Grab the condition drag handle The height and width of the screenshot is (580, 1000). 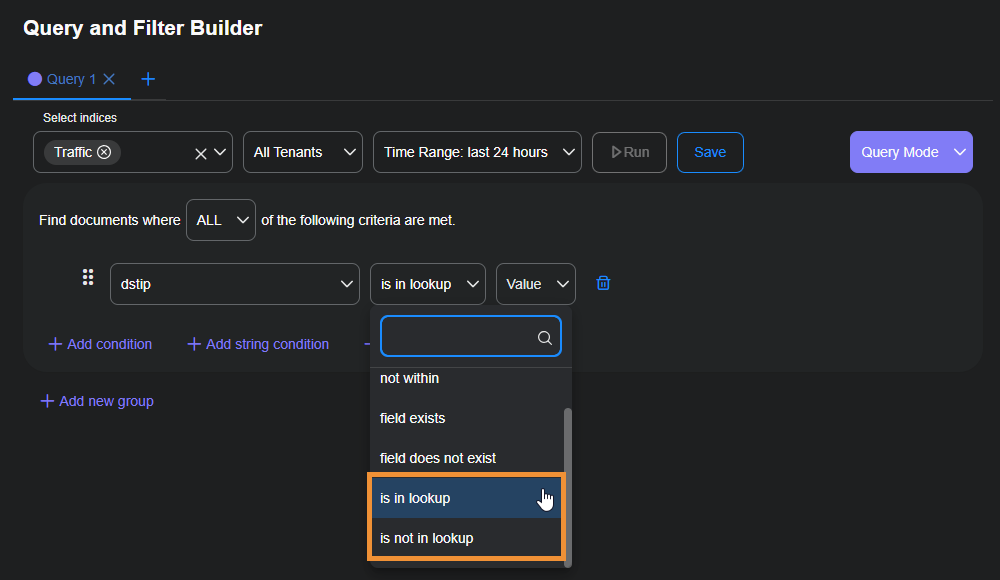(88, 277)
